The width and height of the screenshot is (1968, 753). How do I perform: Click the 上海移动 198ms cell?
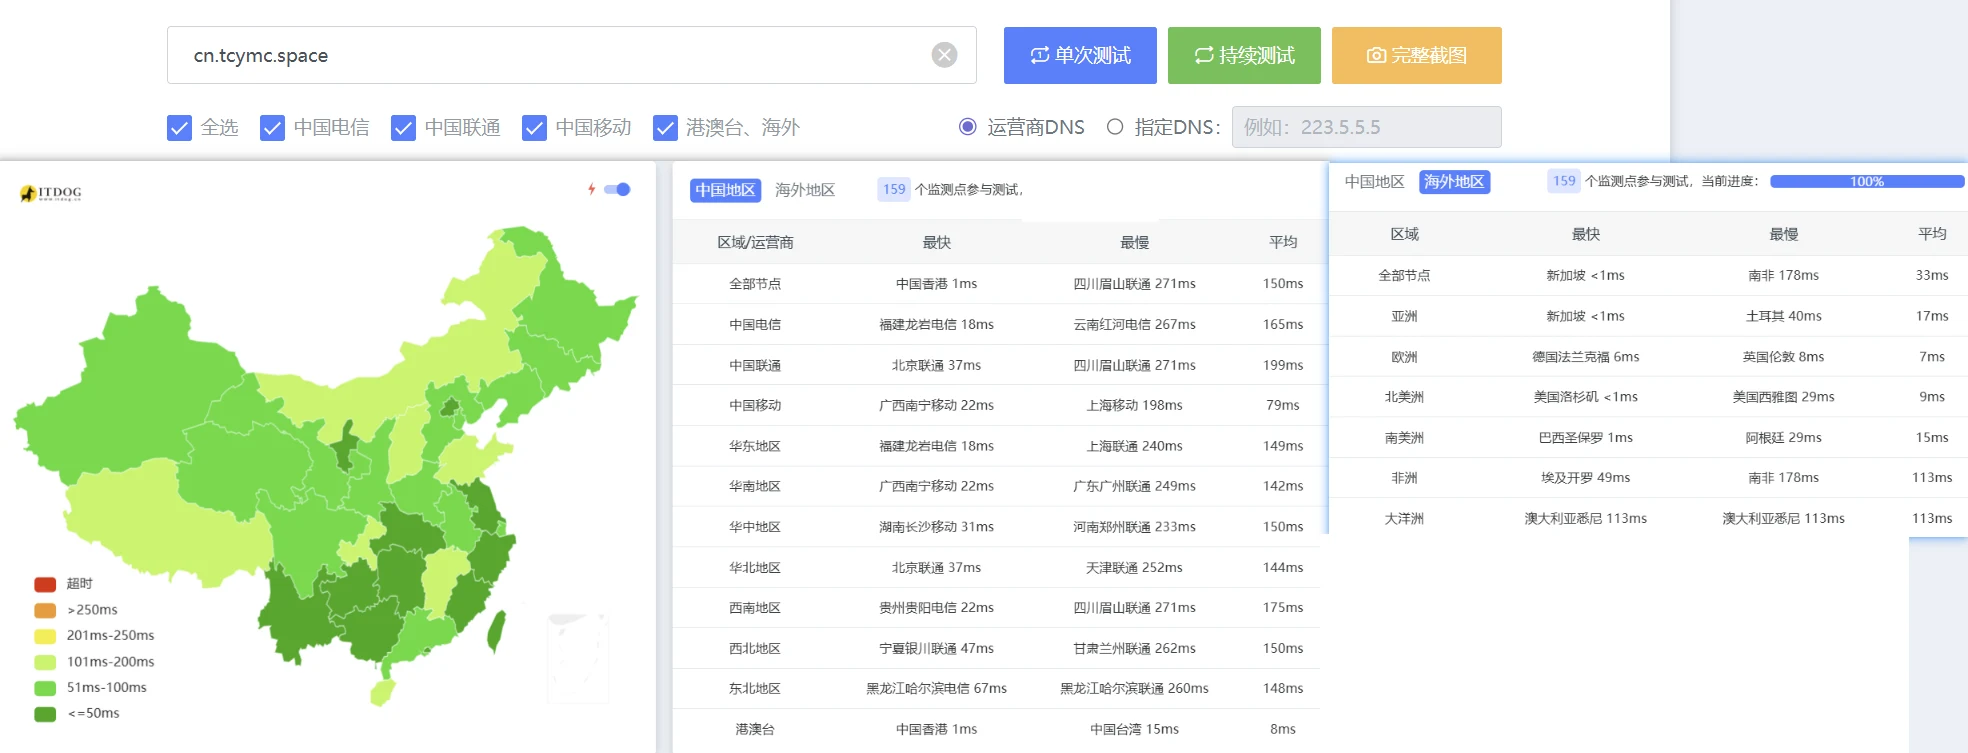pyautogui.click(x=1134, y=405)
